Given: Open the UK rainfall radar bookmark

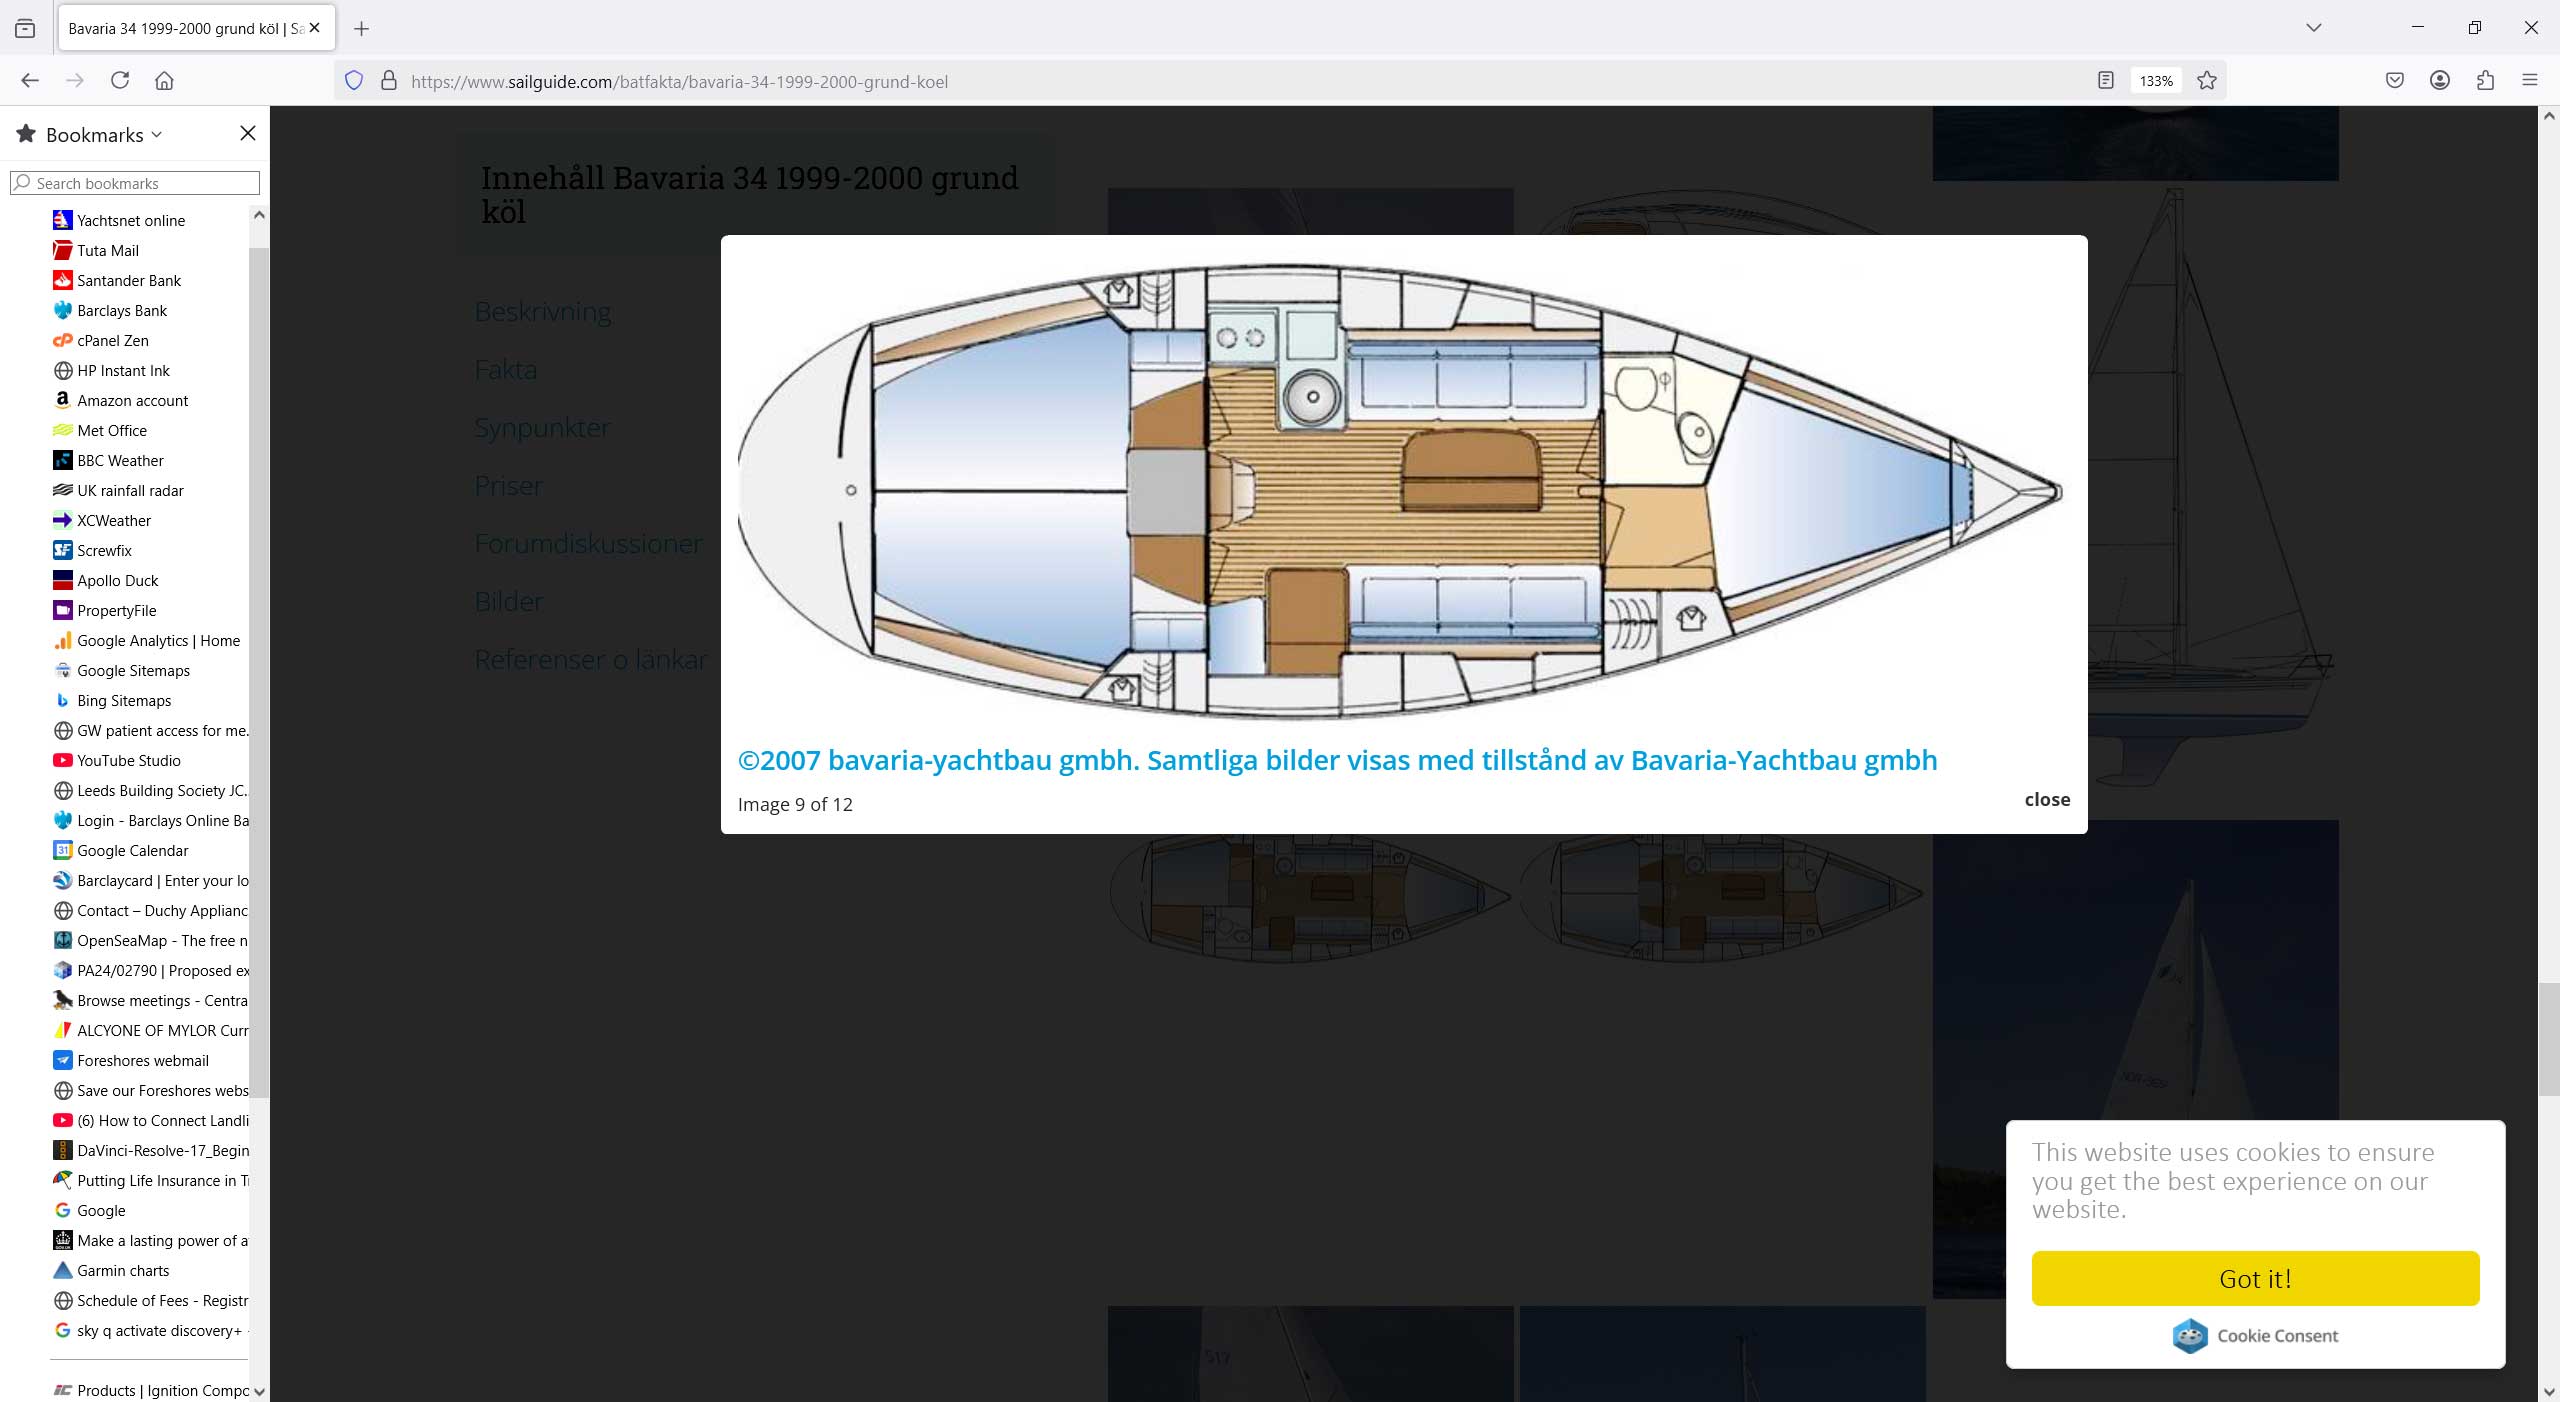Looking at the screenshot, I should coord(118,490).
